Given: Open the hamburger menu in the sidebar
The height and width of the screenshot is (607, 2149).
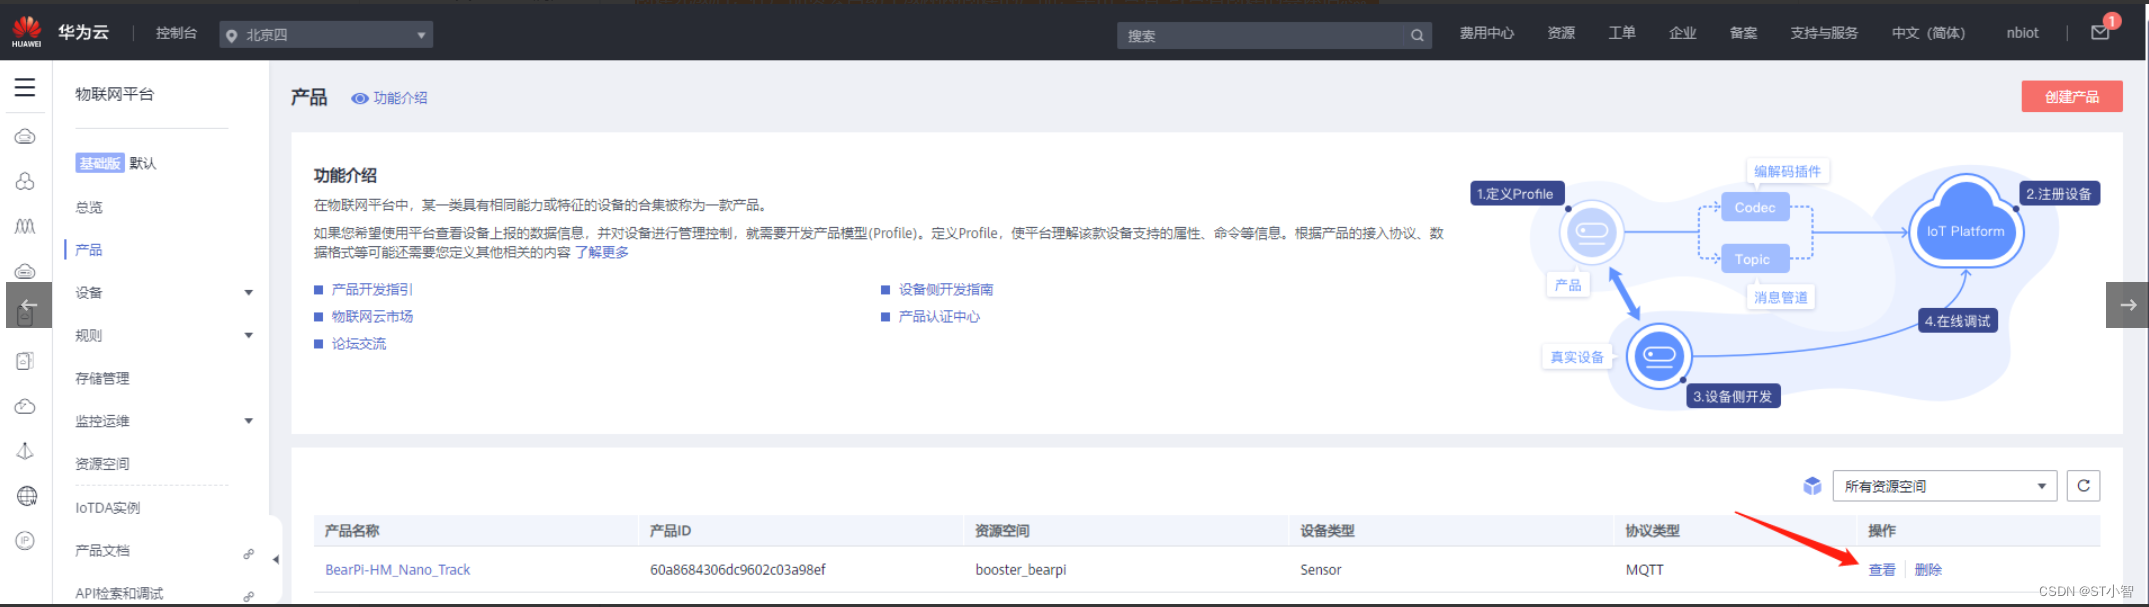Looking at the screenshot, I should [x=25, y=88].
